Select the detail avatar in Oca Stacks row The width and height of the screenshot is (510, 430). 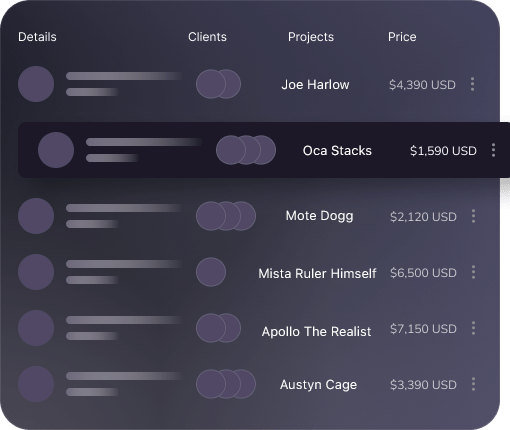coord(56,150)
